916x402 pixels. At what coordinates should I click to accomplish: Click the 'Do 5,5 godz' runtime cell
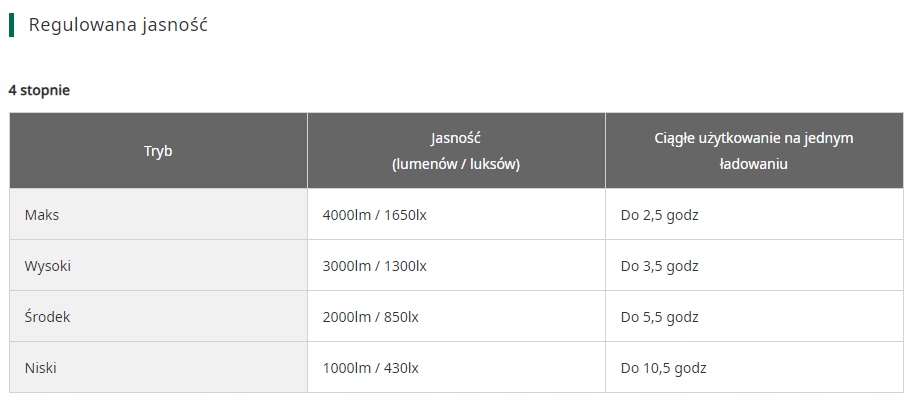click(659, 317)
